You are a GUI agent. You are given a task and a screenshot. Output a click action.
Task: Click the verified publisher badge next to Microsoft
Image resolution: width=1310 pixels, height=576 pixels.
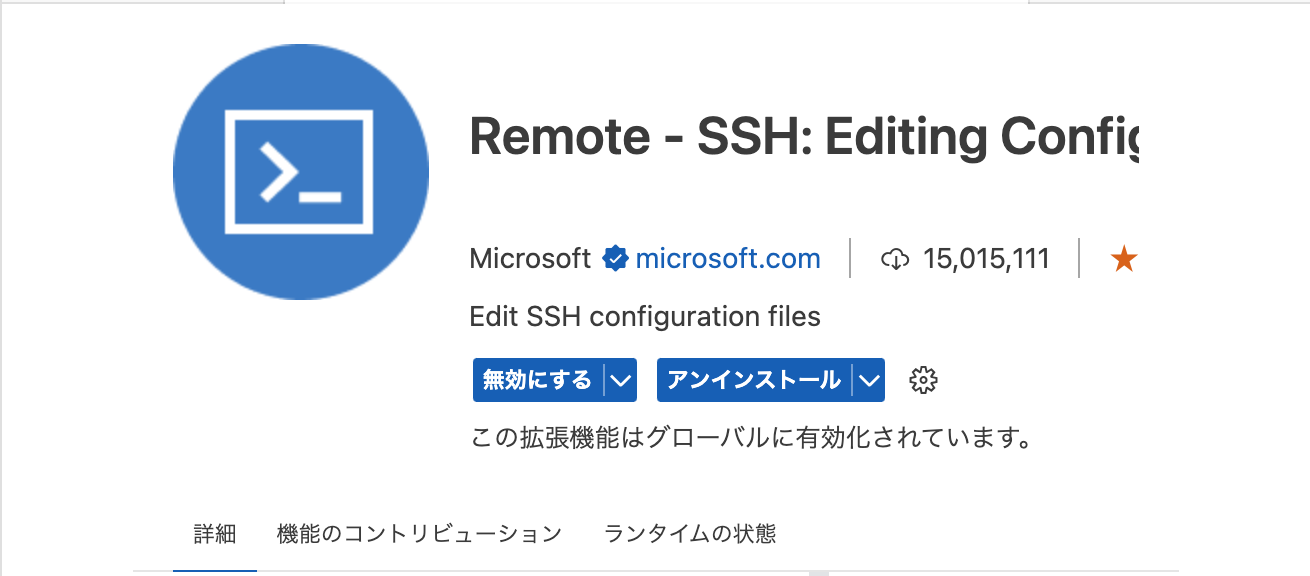point(616,258)
